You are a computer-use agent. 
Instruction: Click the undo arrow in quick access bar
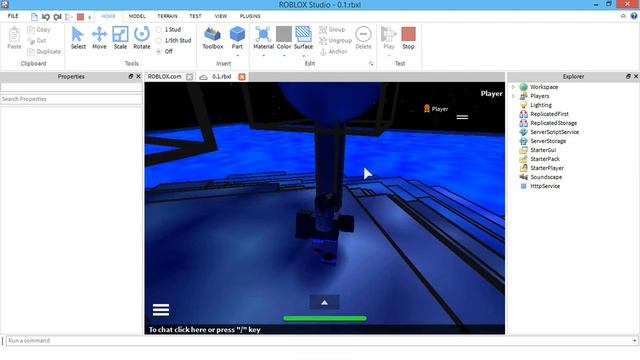45,17
